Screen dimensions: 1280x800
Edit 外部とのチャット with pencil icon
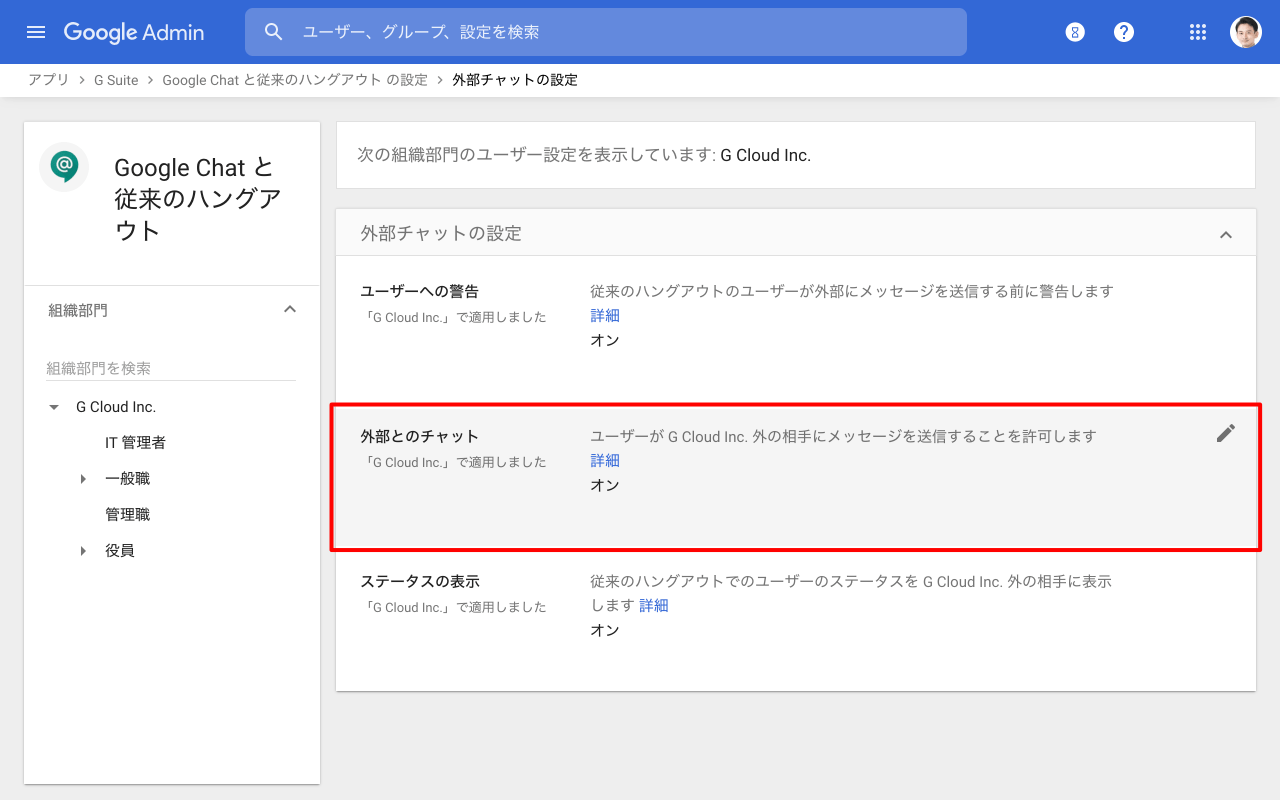tap(1226, 433)
